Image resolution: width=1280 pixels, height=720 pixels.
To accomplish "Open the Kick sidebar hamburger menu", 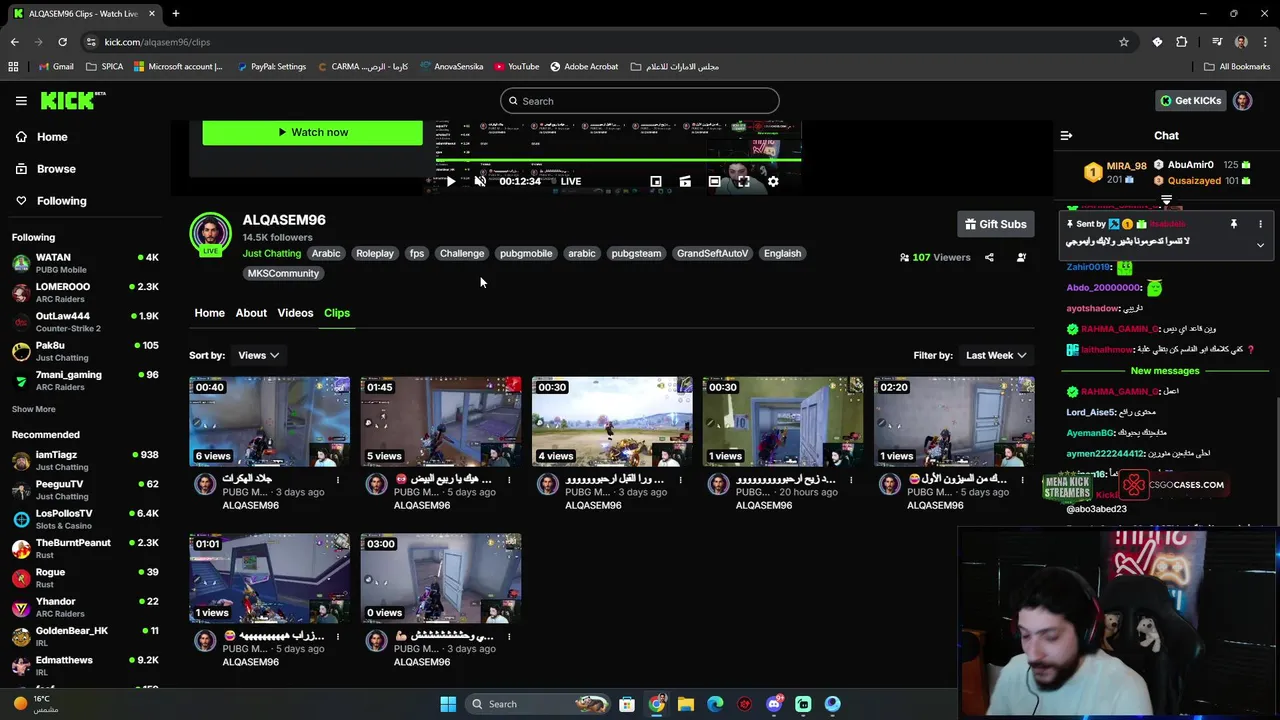I will [x=21, y=101].
